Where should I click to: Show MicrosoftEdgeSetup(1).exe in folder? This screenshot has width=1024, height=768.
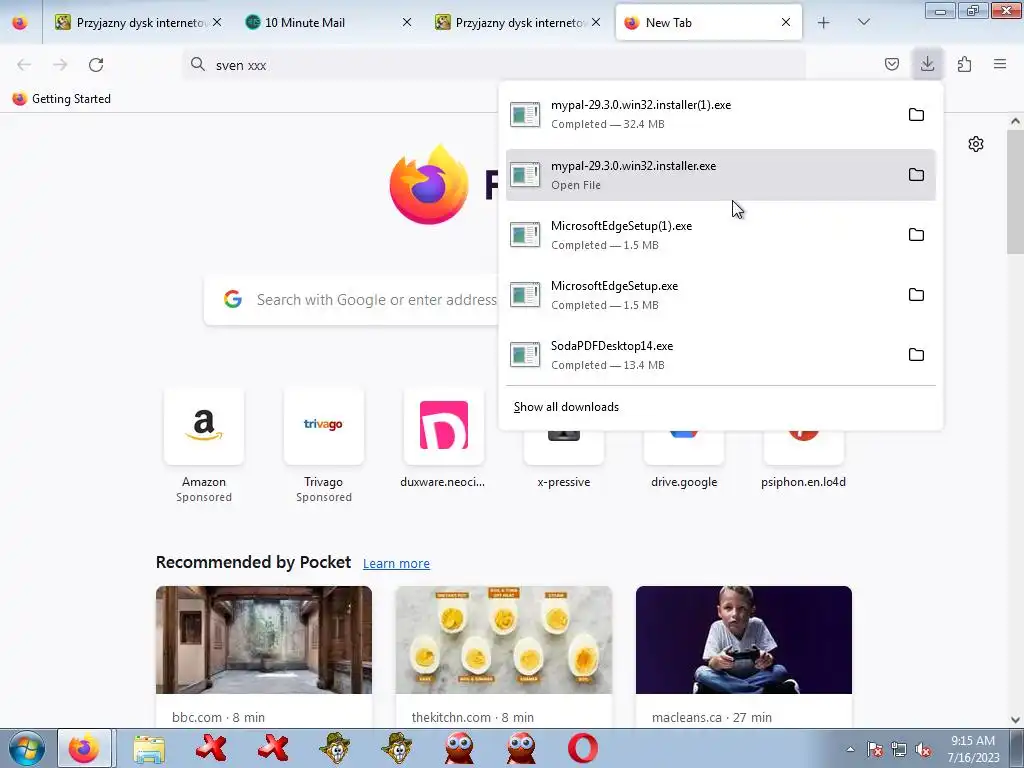click(916, 234)
